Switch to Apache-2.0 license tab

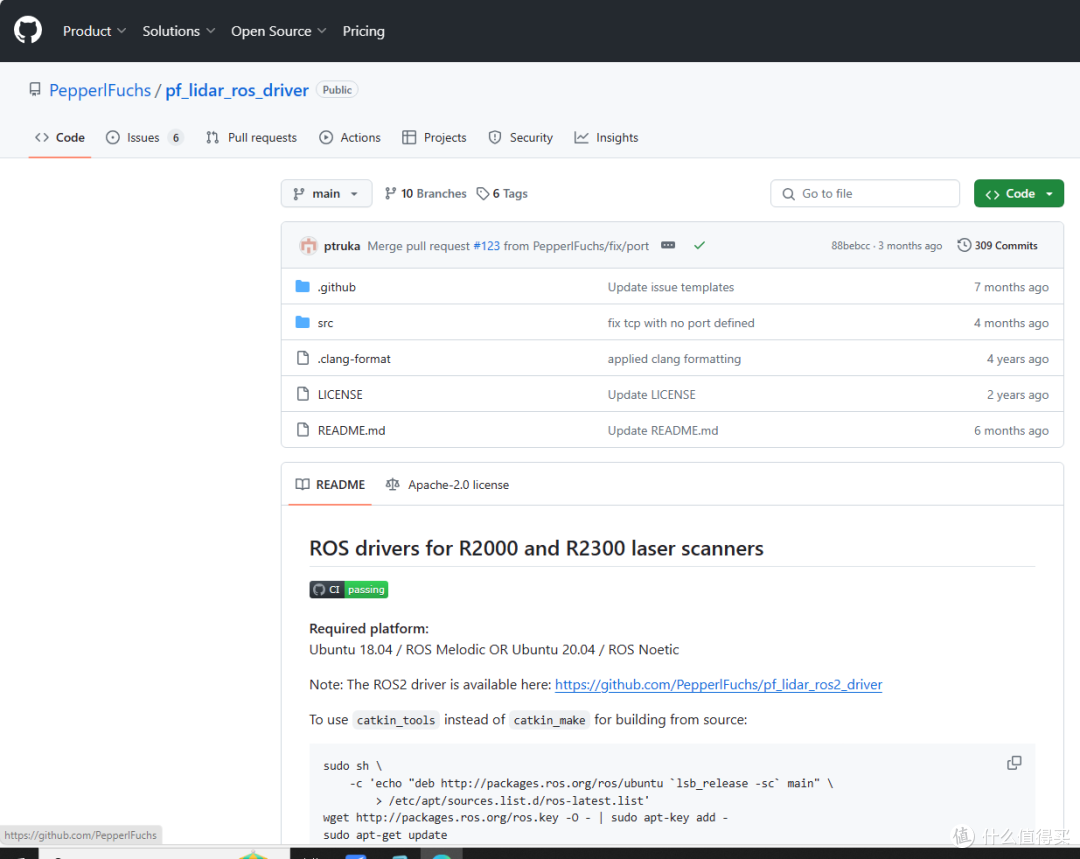448,484
